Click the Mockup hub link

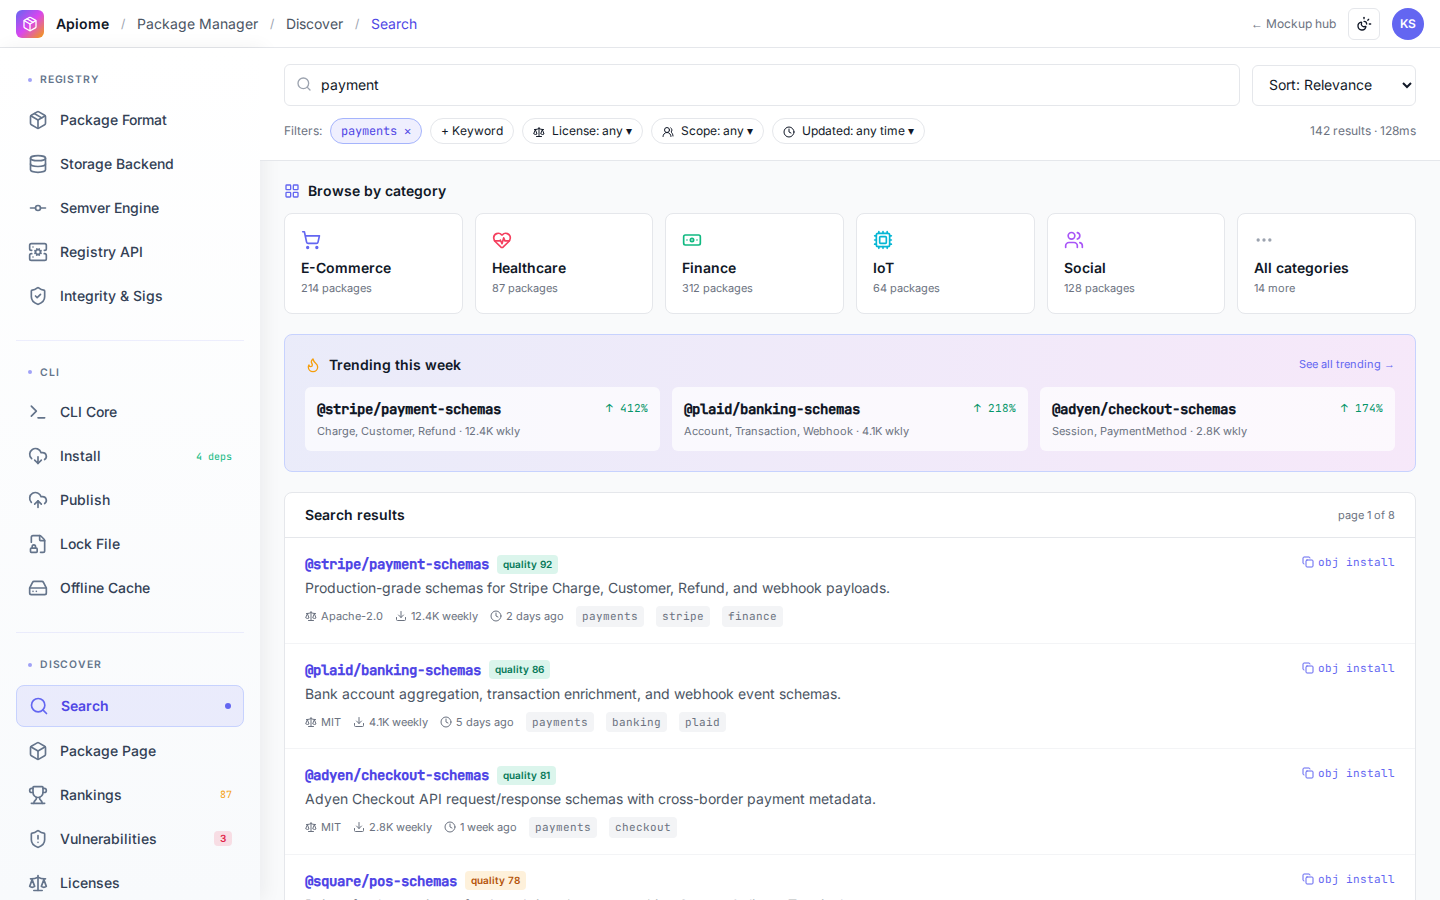click(1294, 24)
